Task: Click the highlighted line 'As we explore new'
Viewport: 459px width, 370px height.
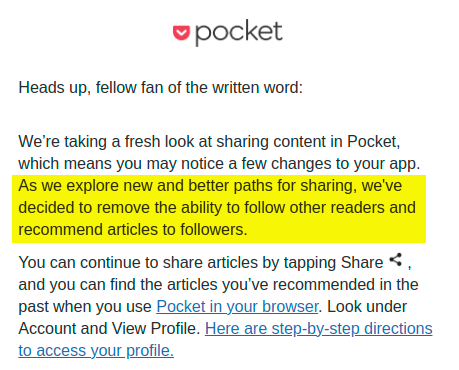Action: [x=210, y=185]
